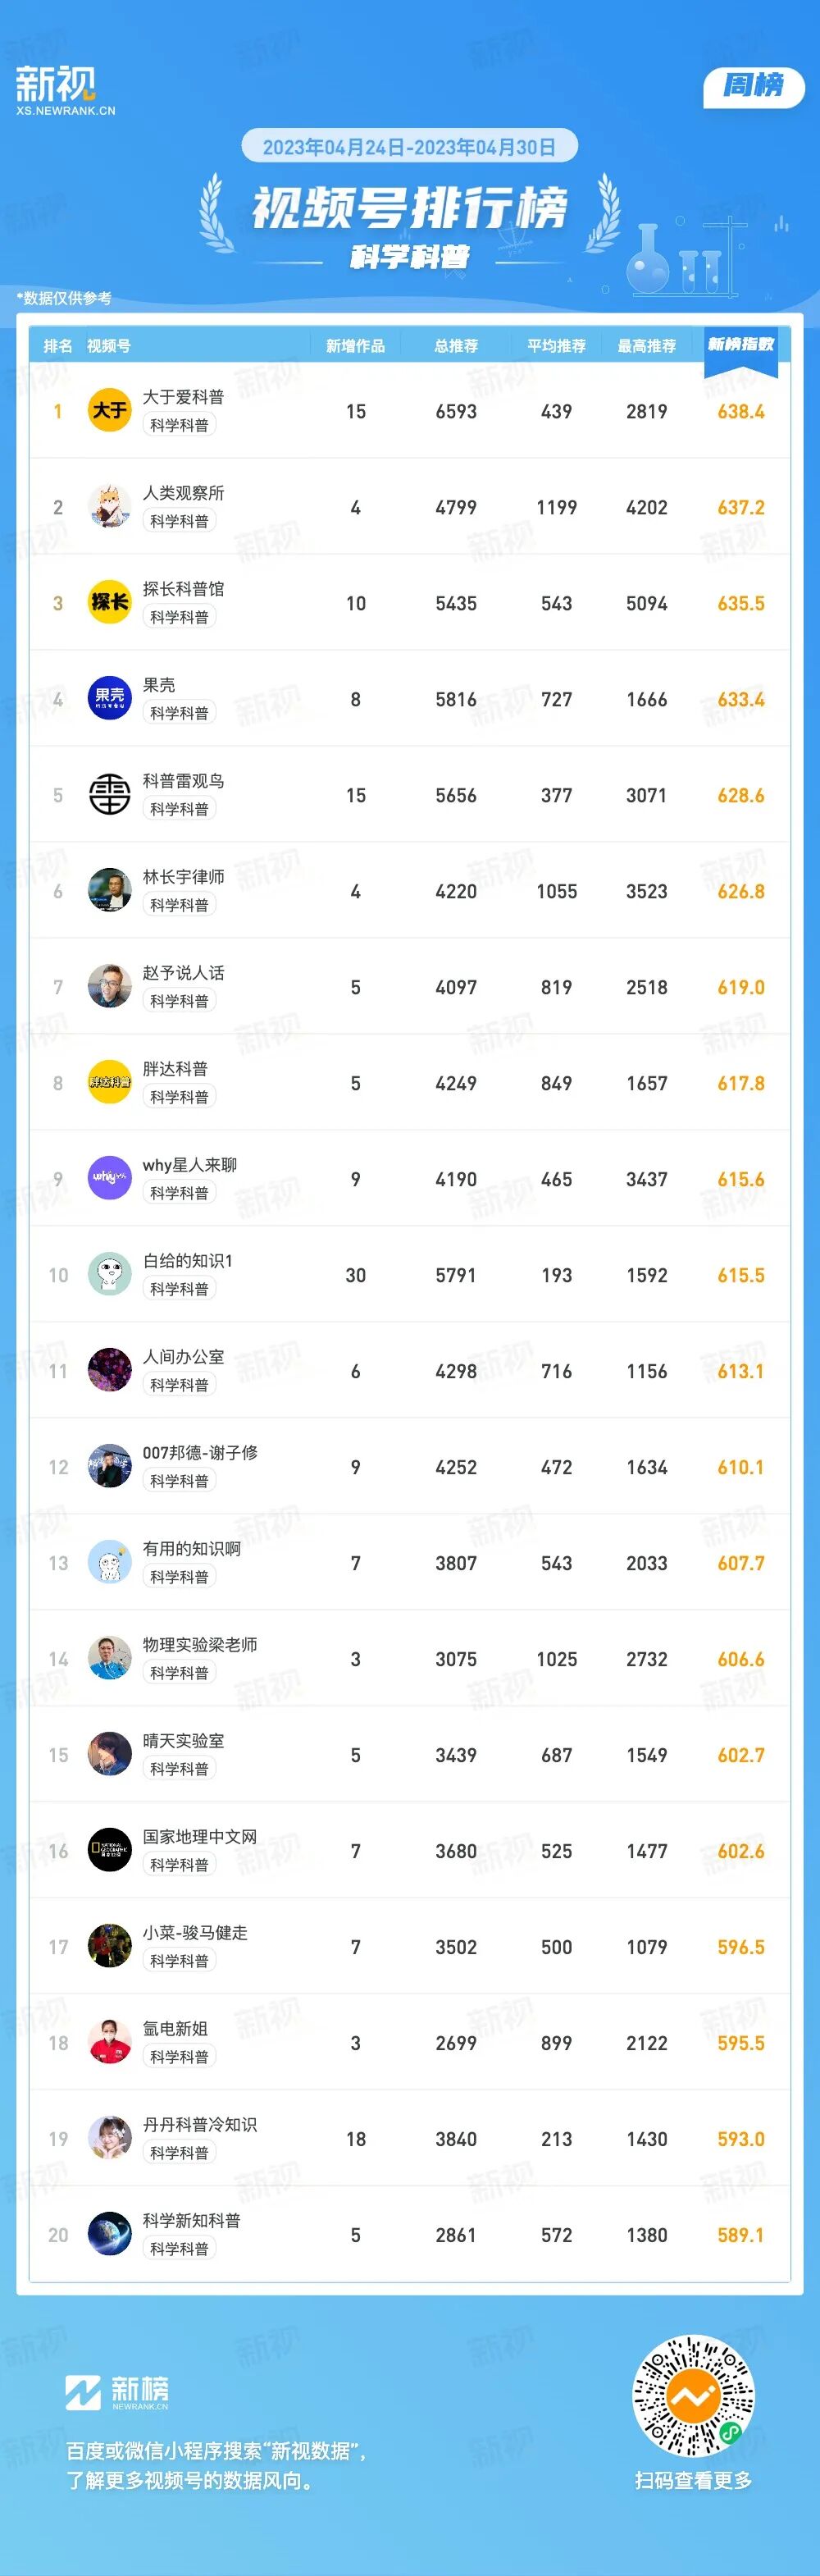Select the 探长科普馆 avatar icon
The height and width of the screenshot is (2576, 820).
click(110, 602)
